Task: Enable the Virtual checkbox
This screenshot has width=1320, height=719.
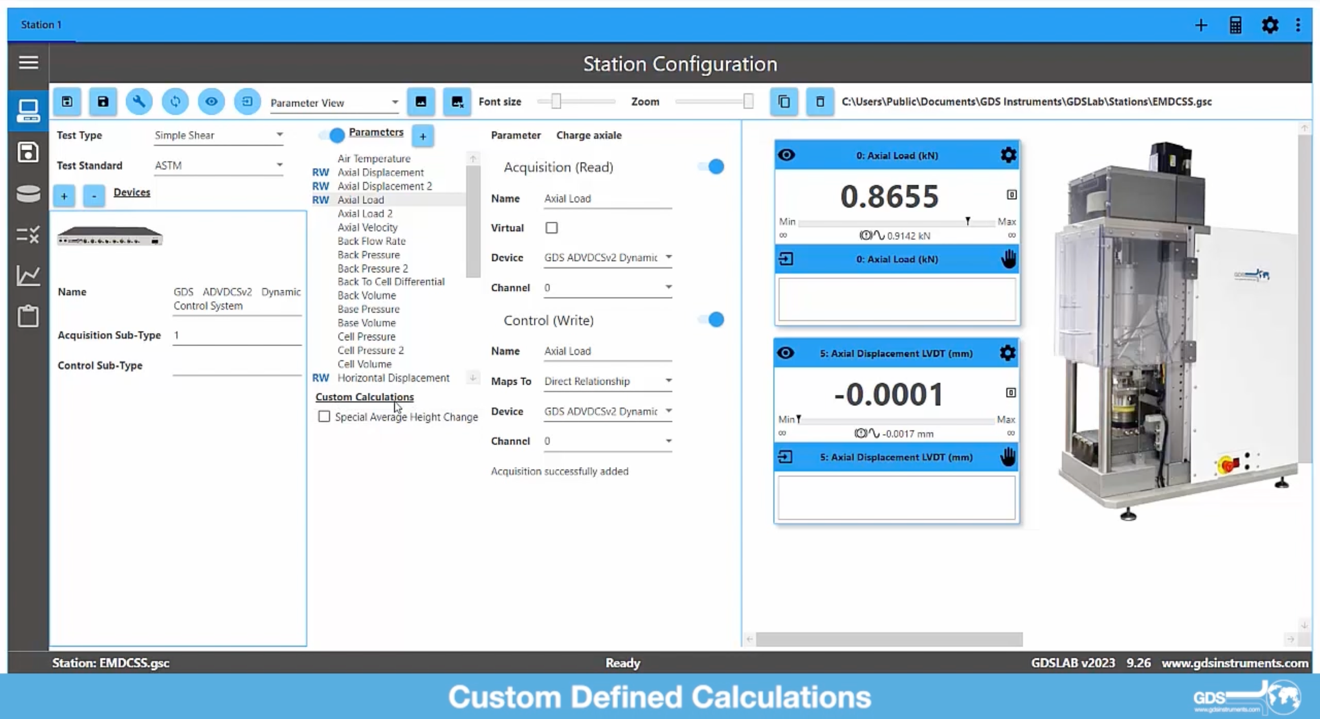Action: (551, 228)
